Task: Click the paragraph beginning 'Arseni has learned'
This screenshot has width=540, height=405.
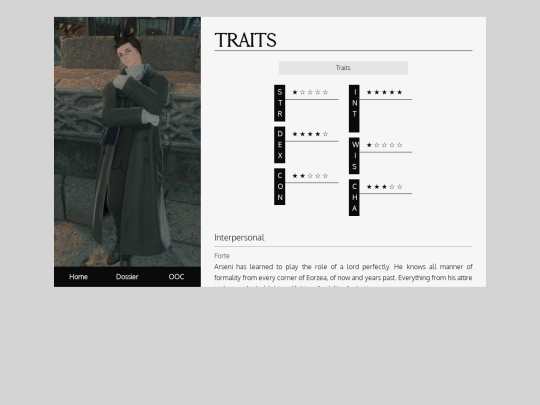Action: coord(343,275)
